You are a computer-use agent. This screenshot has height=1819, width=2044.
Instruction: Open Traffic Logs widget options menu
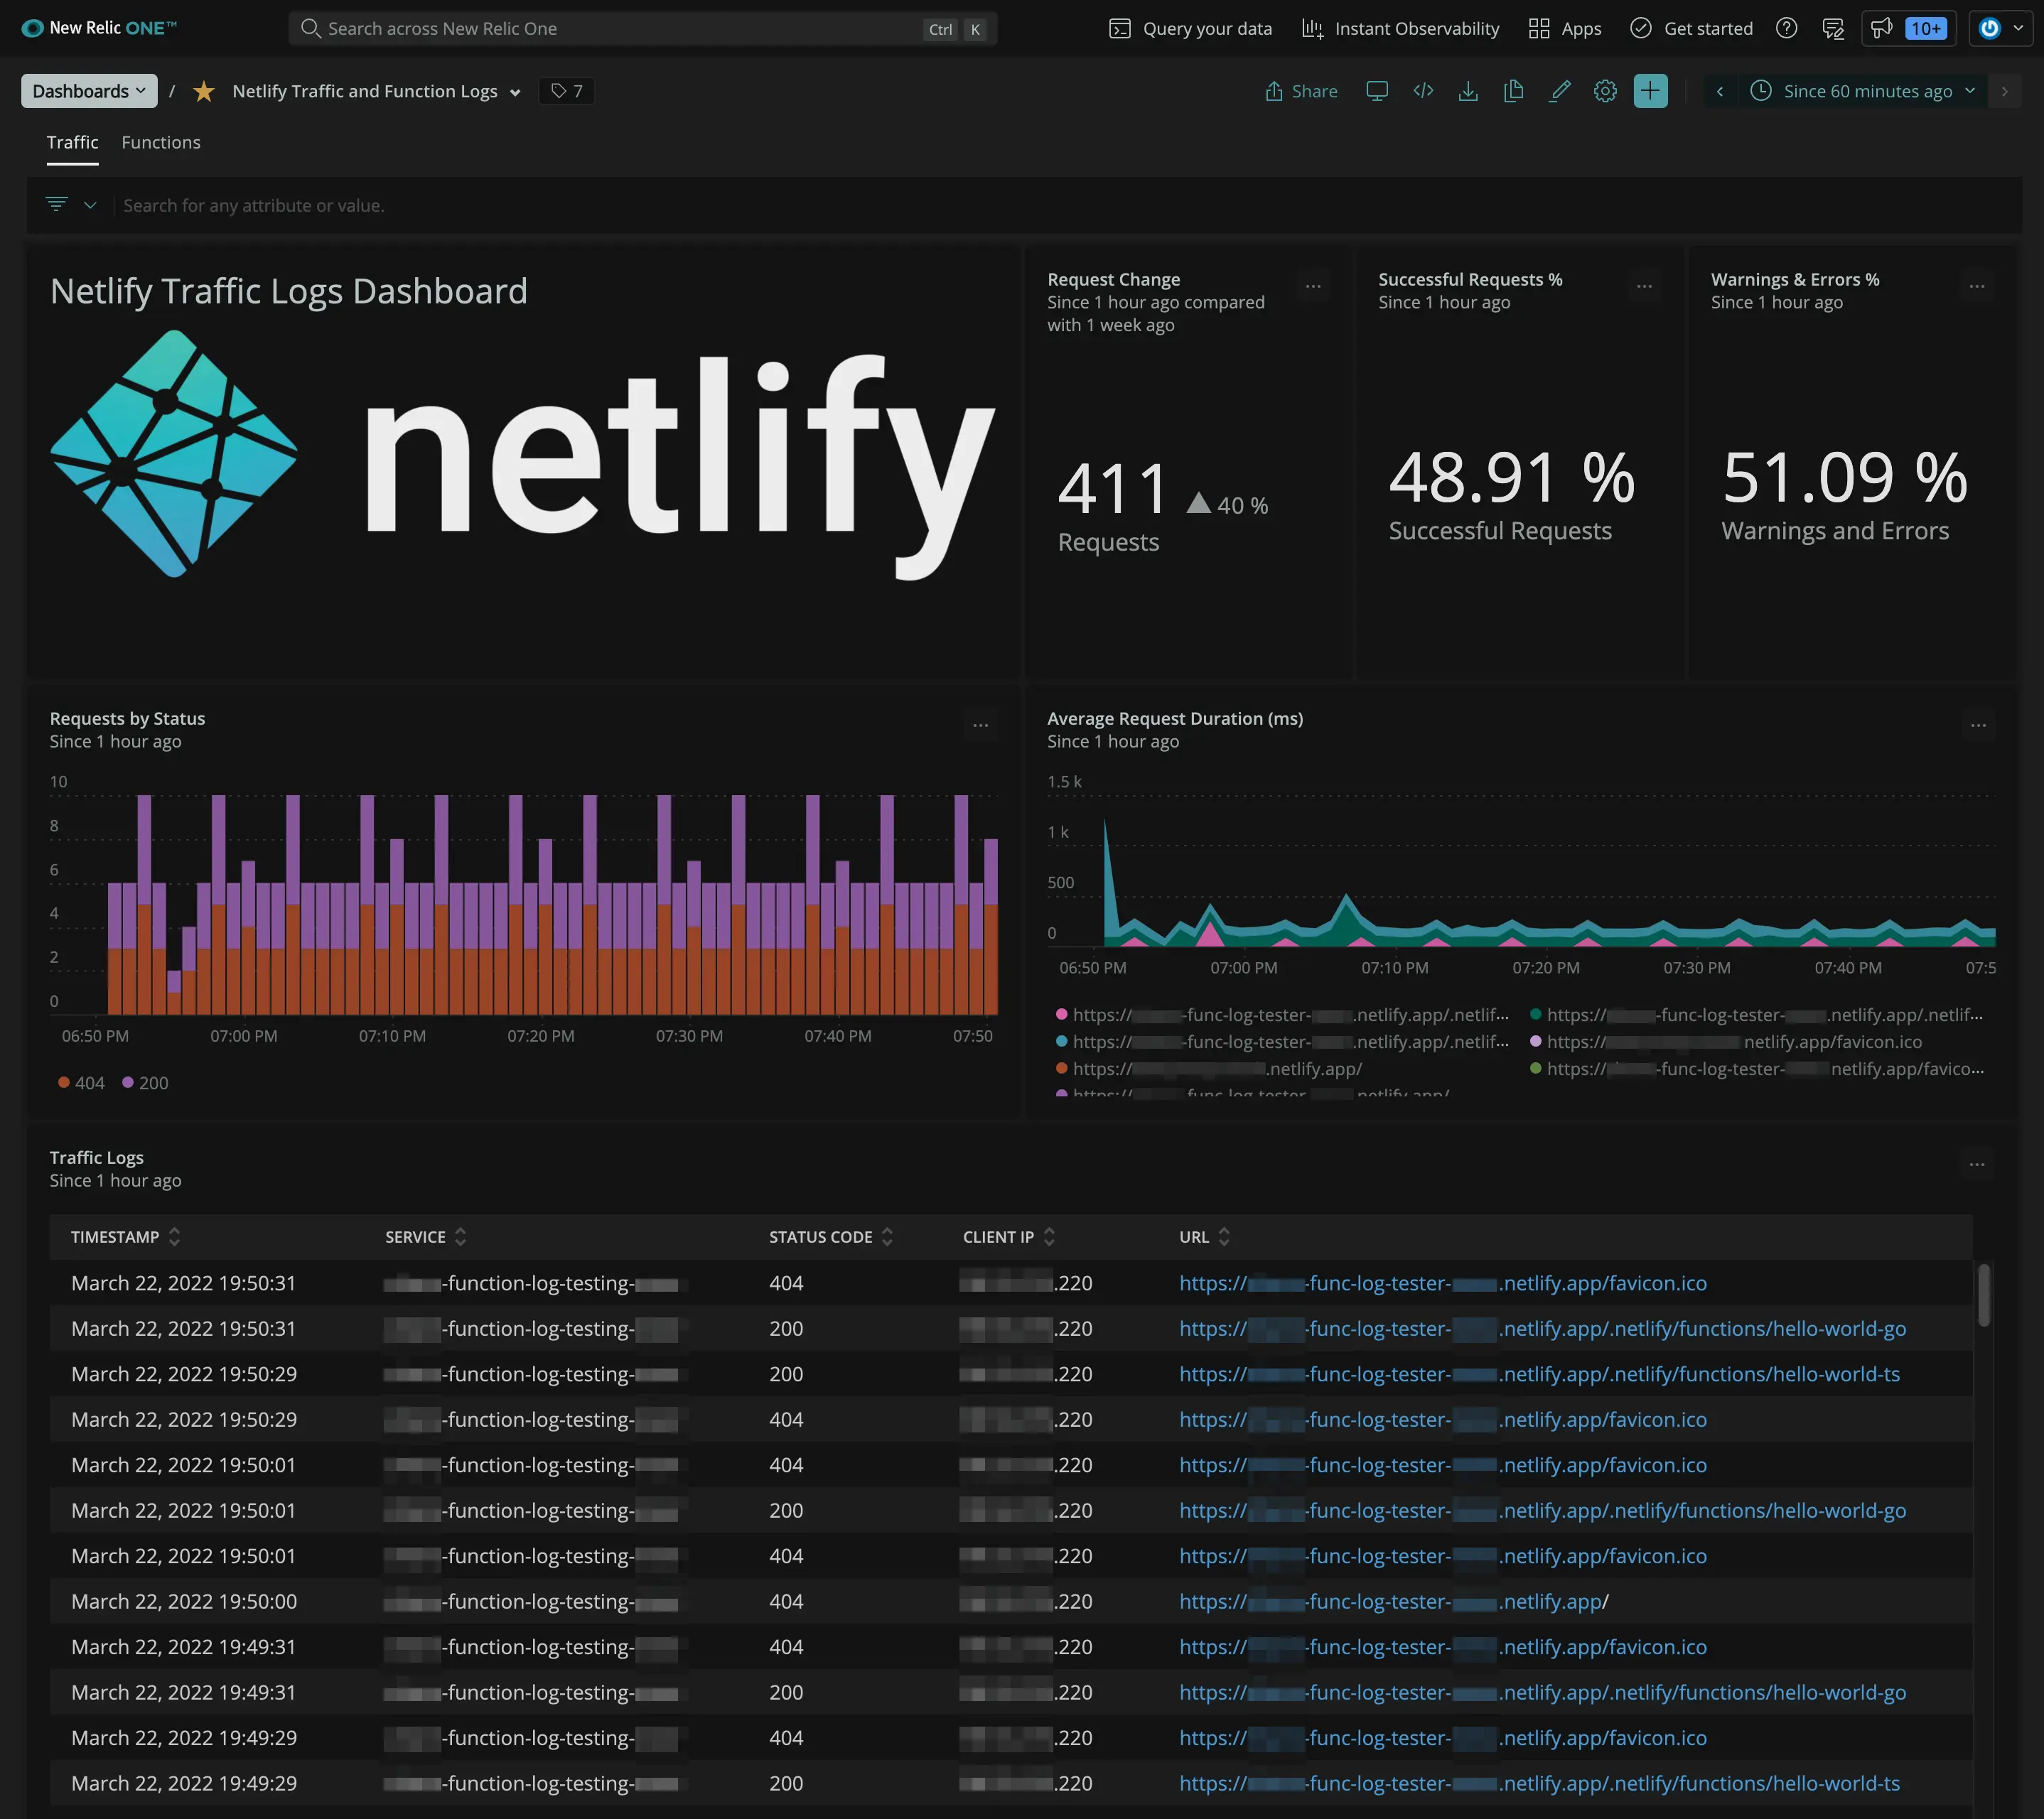[1977, 1164]
